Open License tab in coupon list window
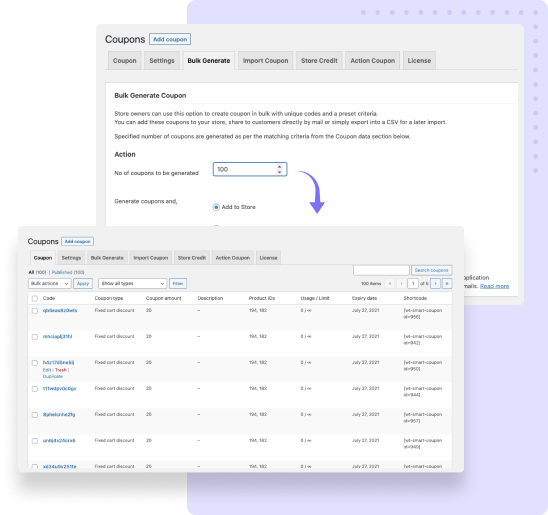Image resolution: width=548 pixels, height=515 pixels. click(268, 258)
